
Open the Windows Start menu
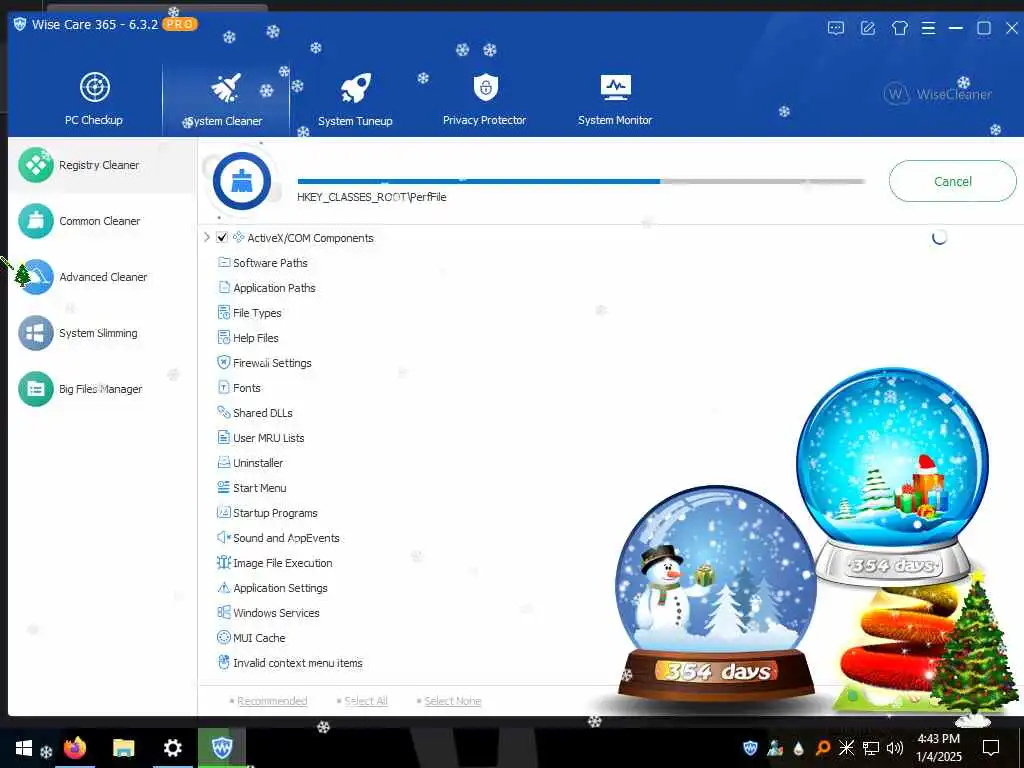pyautogui.click(x=24, y=748)
